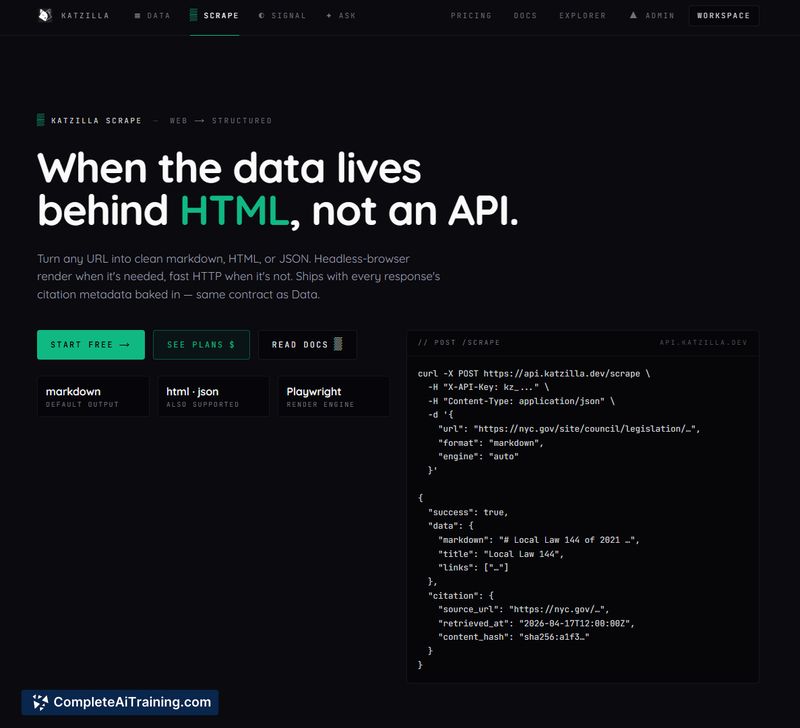Click the Admin triangle icon
The width and height of the screenshot is (800, 728).
pyautogui.click(x=633, y=15)
